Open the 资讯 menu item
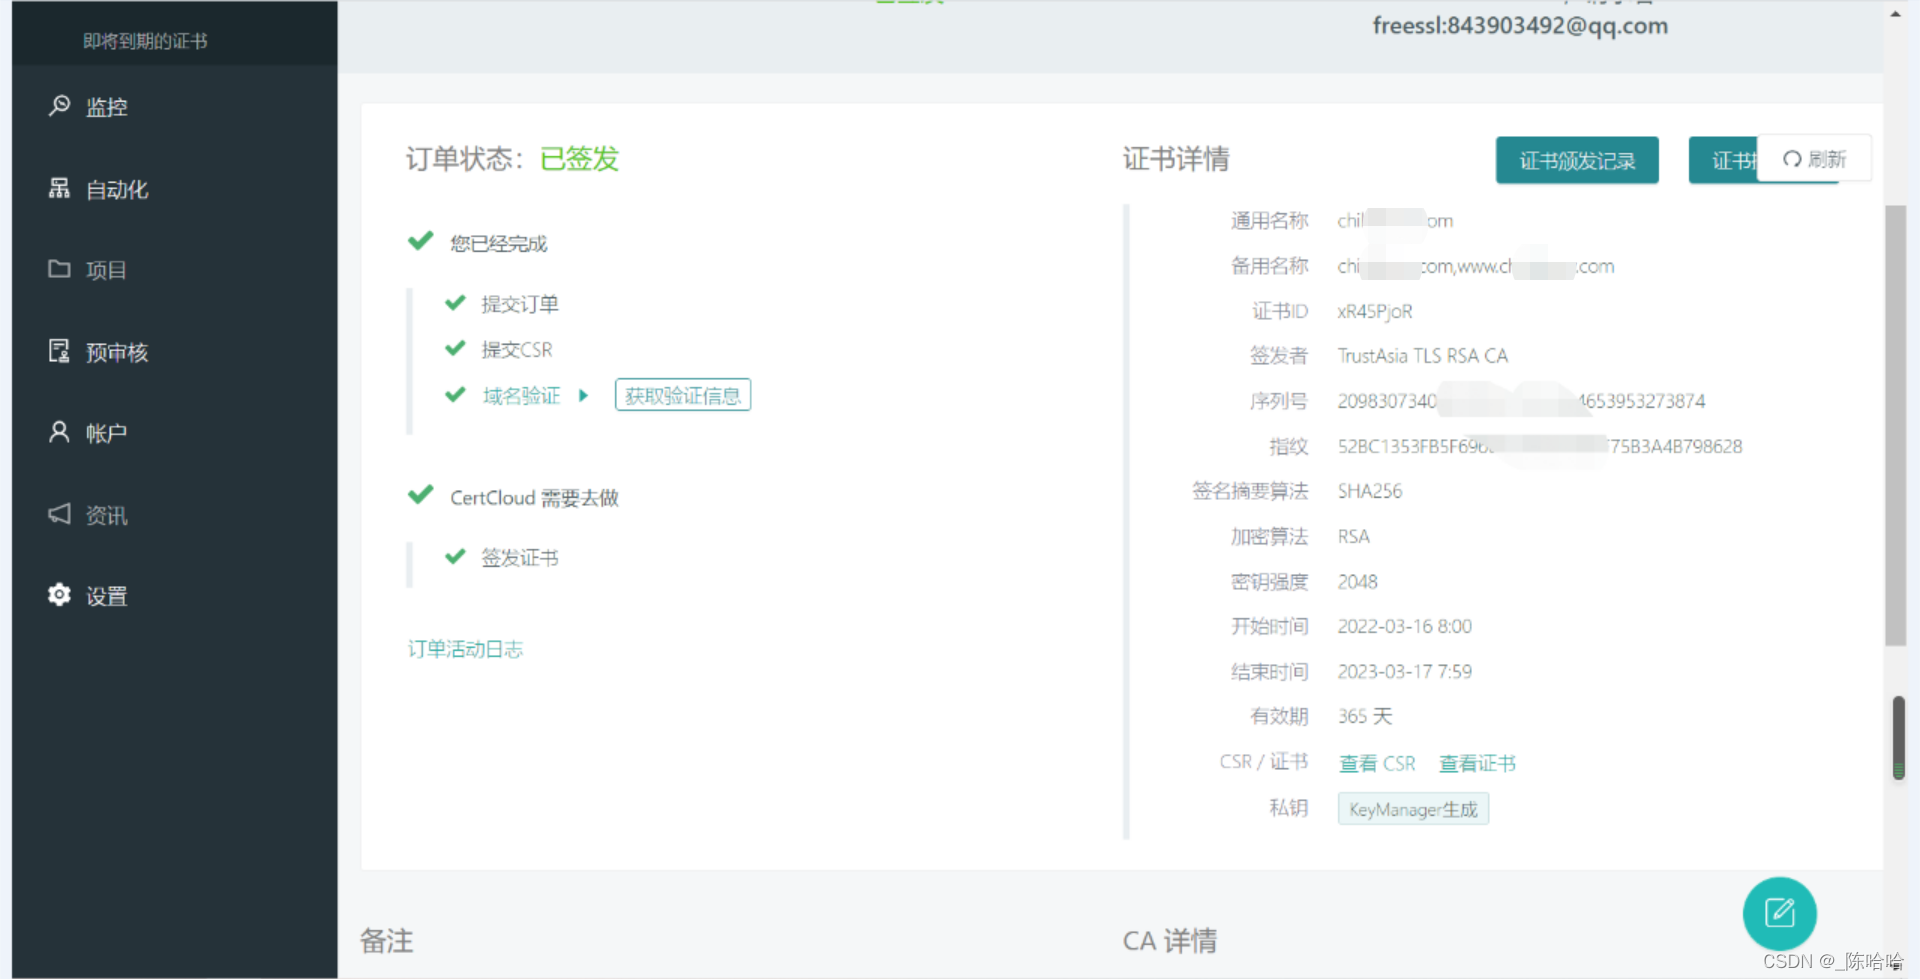The height and width of the screenshot is (980, 1920). [x=106, y=516]
